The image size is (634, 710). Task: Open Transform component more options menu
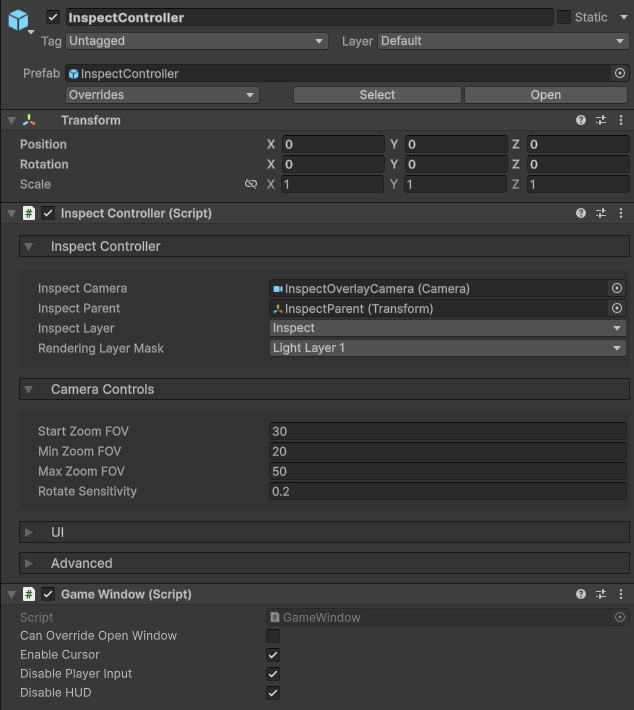click(x=621, y=120)
